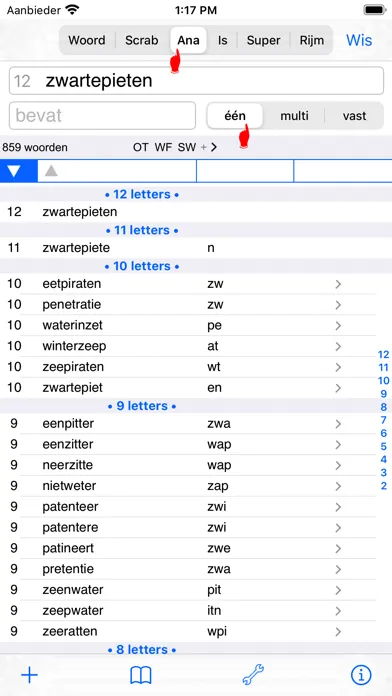Open chevron for zeeratten row
The height and width of the screenshot is (696, 392).
pyautogui.click(x=338, y=632)
